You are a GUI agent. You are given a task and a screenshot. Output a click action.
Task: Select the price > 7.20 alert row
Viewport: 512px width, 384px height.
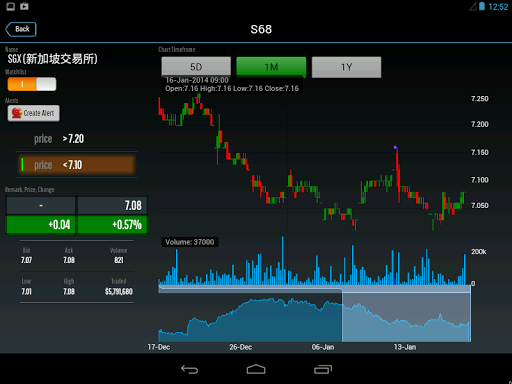click(76, 139)
